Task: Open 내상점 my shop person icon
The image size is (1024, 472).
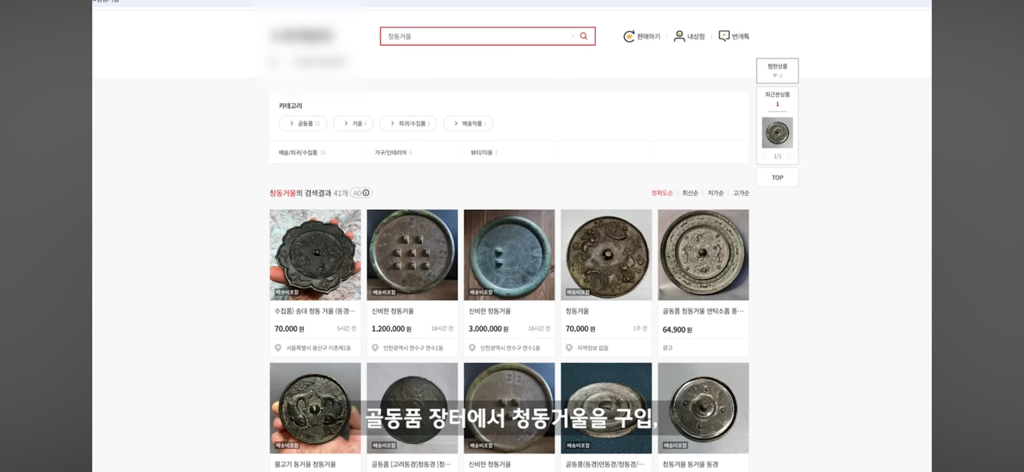Action: point(679,37)
